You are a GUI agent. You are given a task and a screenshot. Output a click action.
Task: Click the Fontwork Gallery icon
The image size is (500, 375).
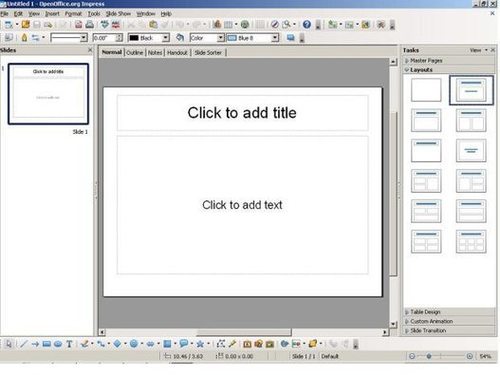(x=247, y=344)
